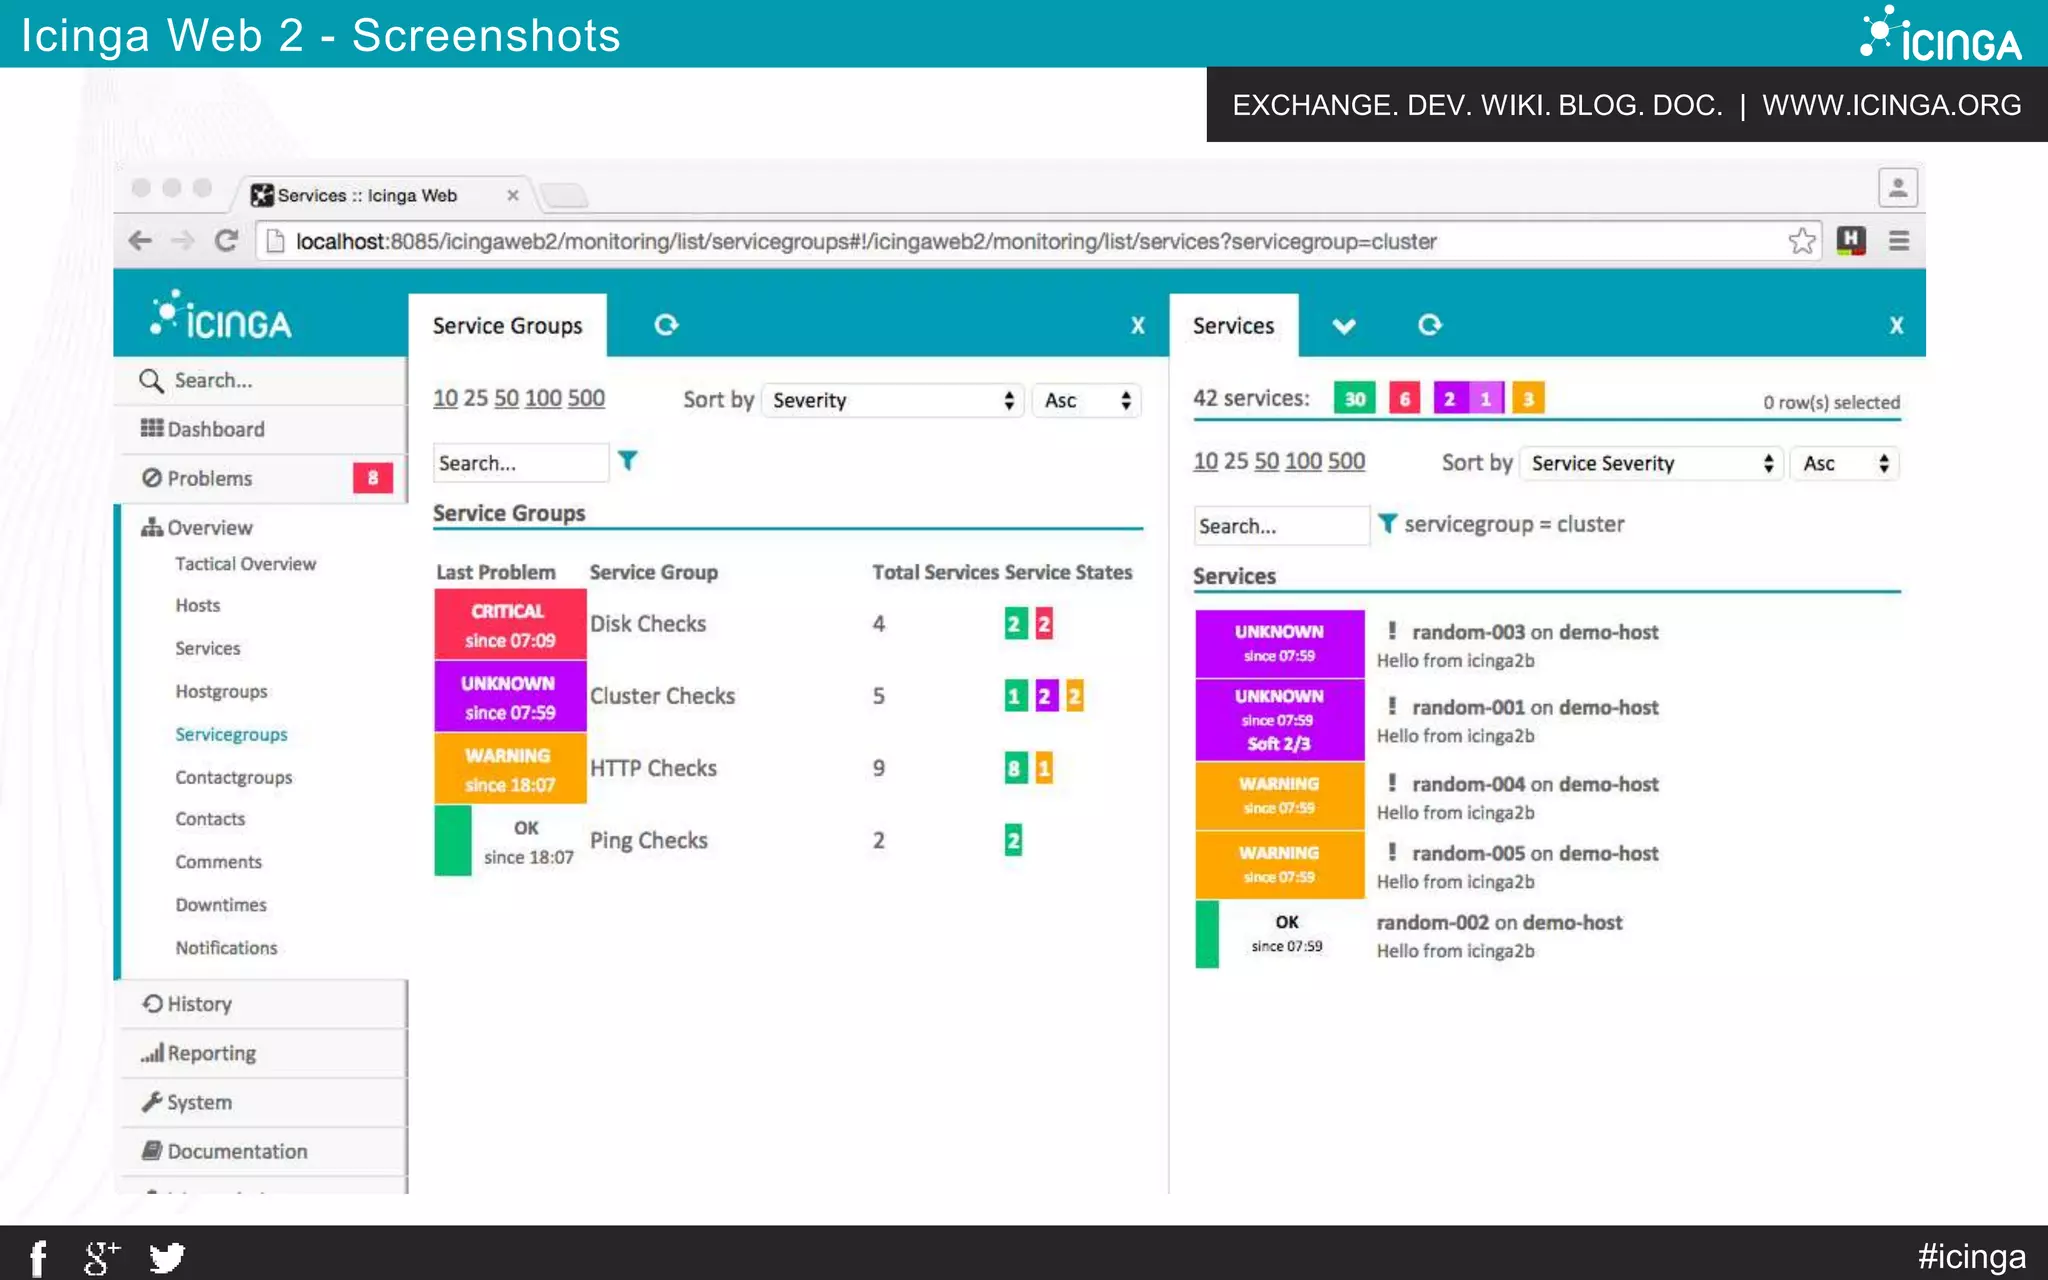
Task: Click the purple 2 unknown services badge
Action: click(1449, 399)
